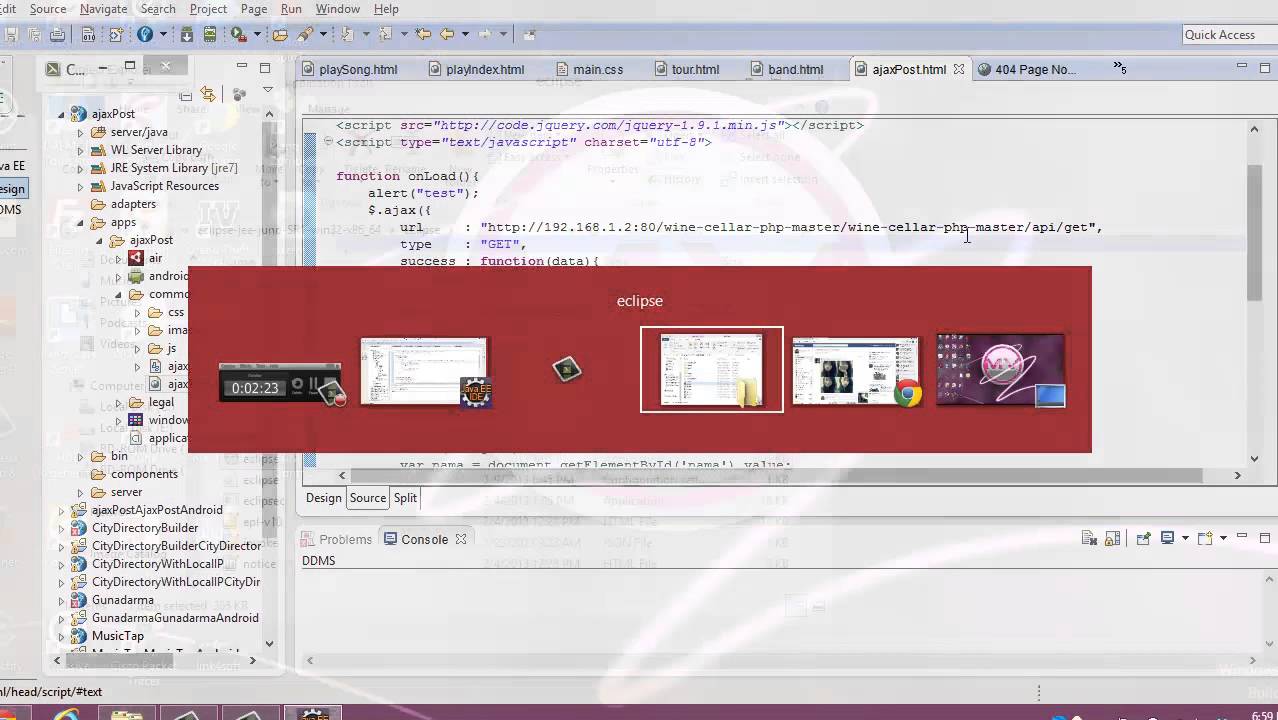This screenshot has width=1278, height=720.
Task: Select CityDirectoryBuilder project
Action: coord(145,528)
